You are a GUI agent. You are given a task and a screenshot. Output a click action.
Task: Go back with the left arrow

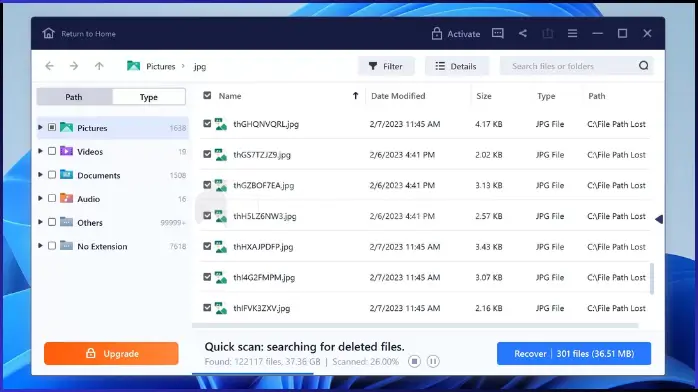(49, 66)
